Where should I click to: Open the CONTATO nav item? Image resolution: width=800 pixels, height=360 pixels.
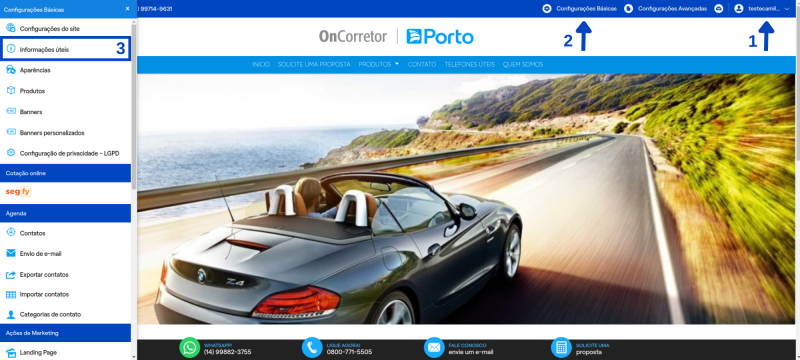[x=422, y=65]
